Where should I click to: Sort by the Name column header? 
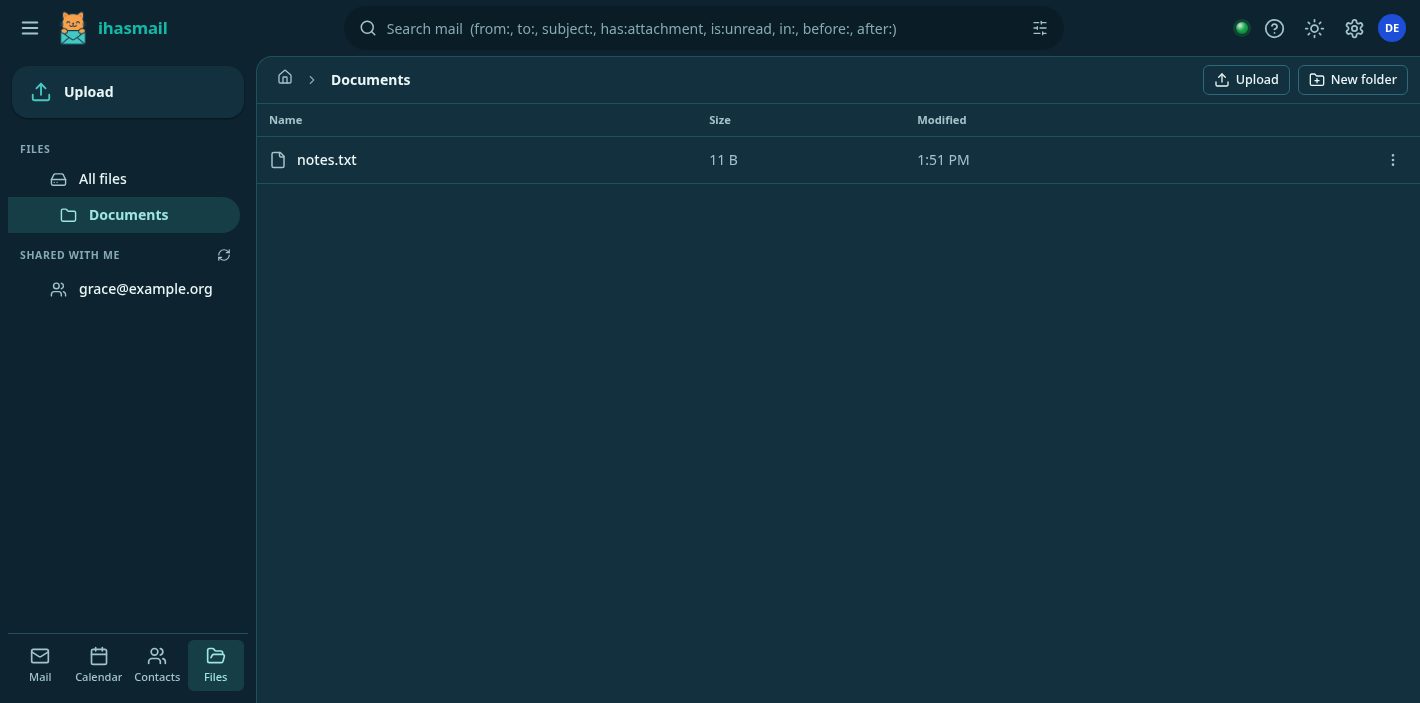click(x=285, y=120)
